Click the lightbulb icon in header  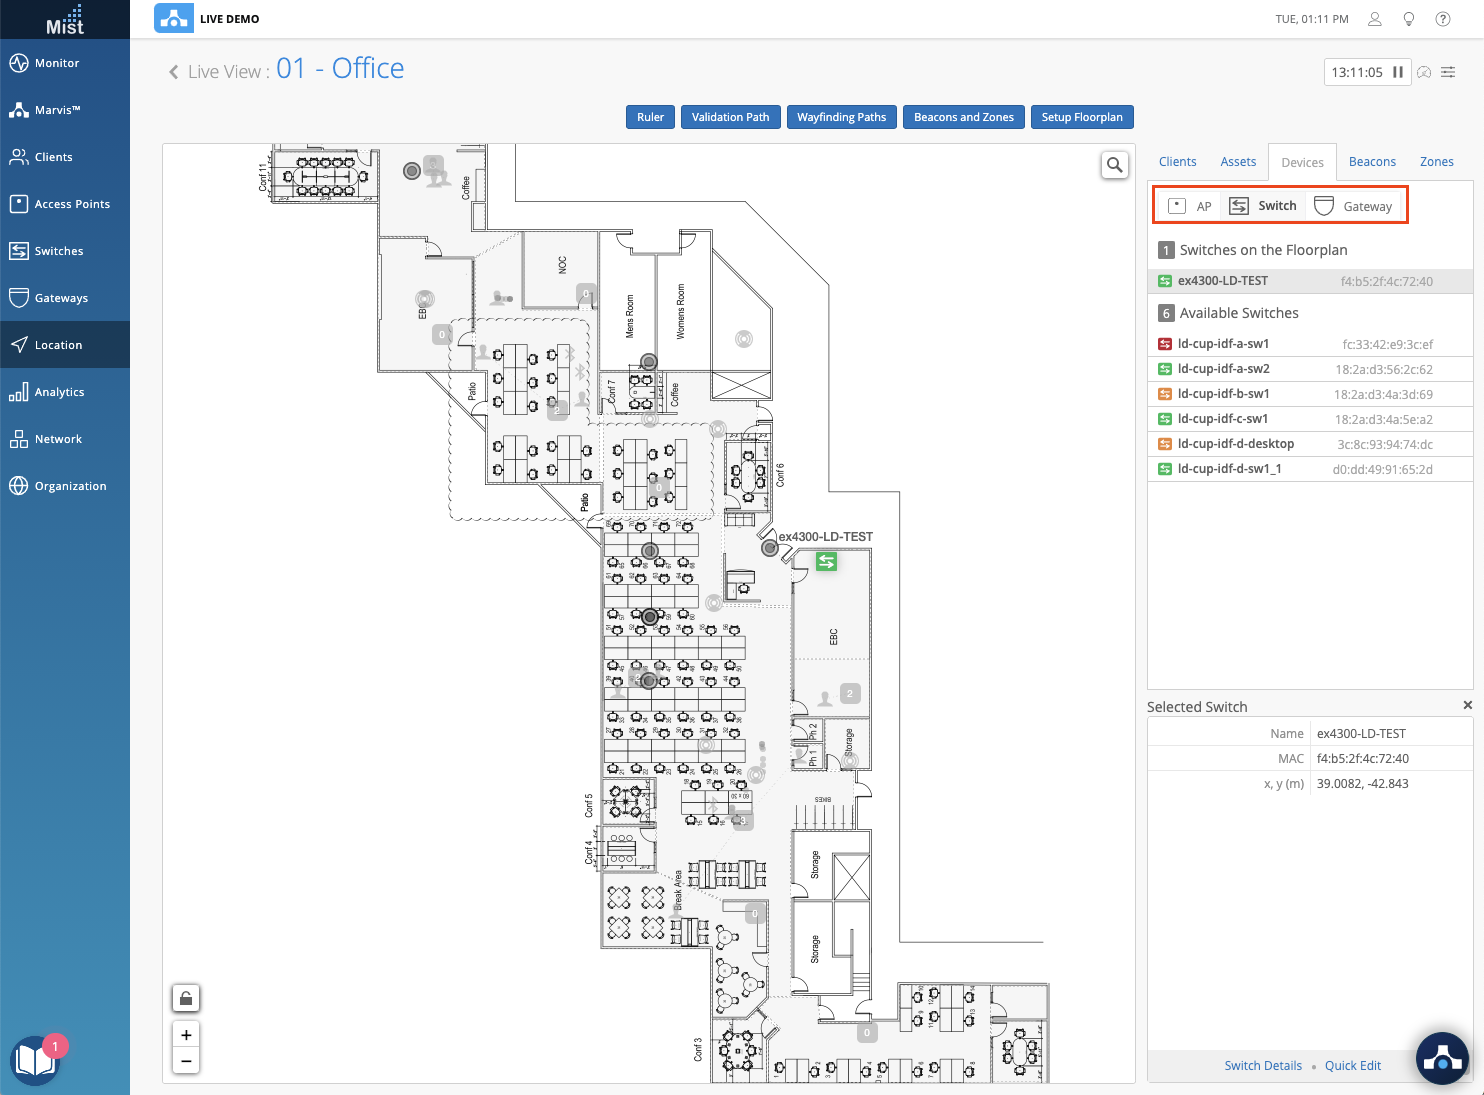tap(1409, 19)
